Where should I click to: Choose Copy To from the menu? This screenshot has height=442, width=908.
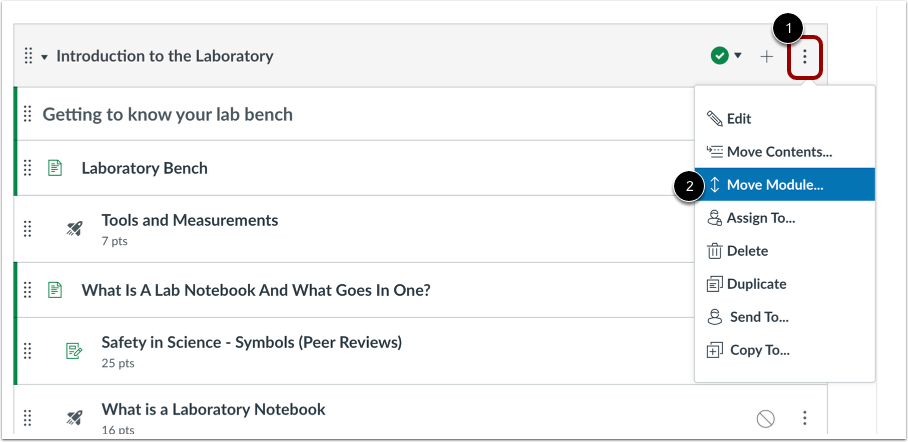tap(758, 350)
